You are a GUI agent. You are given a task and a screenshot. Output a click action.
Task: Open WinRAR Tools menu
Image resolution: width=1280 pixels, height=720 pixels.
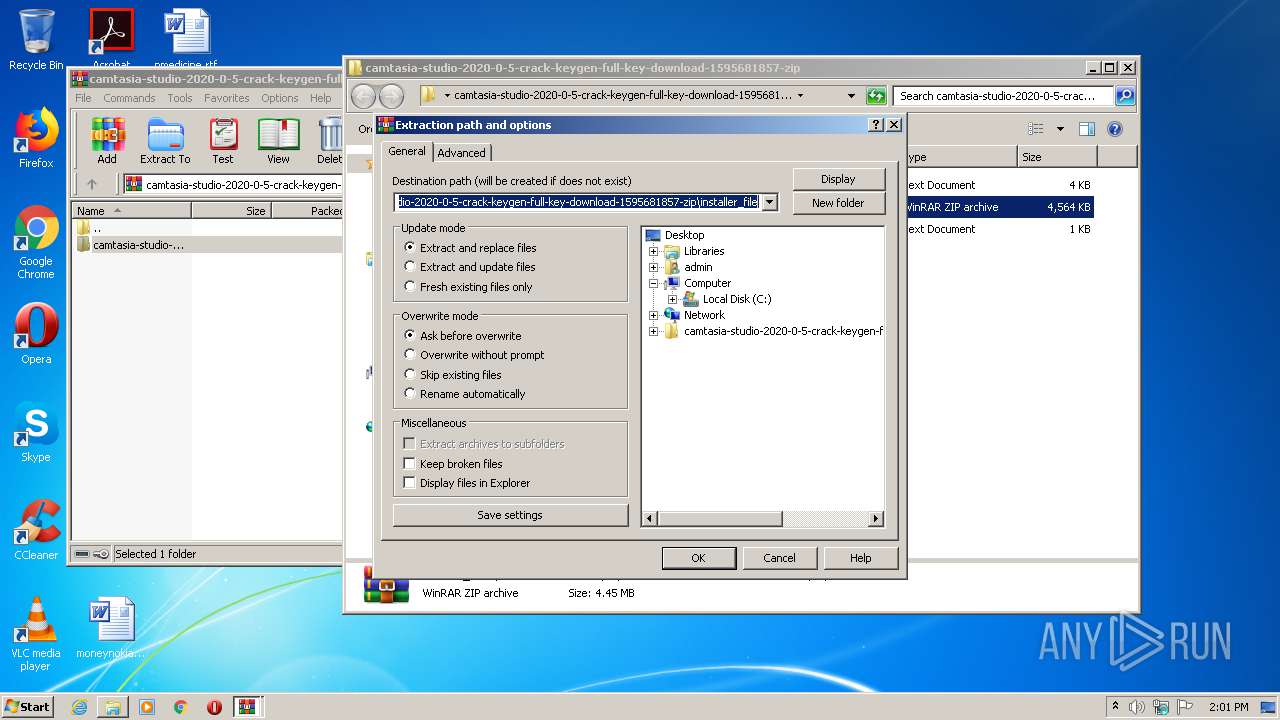(x=180, y=98)
